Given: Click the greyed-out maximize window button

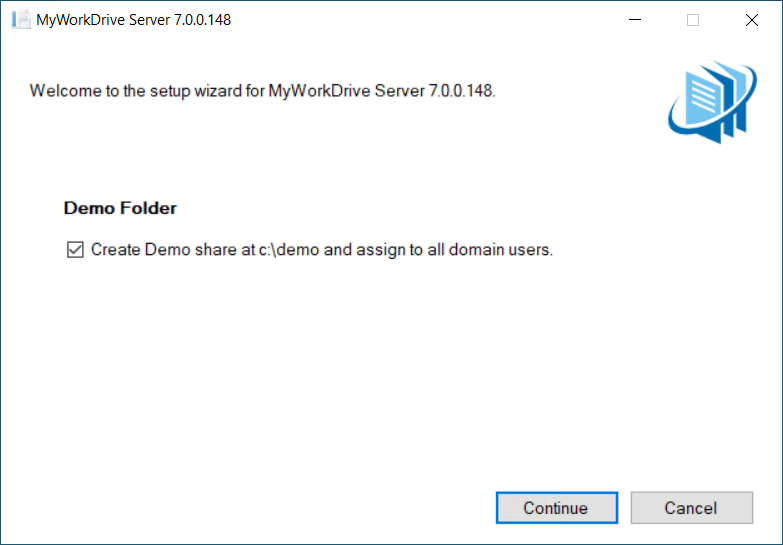Looking at the screenshot, I should [x=693, y=19].
